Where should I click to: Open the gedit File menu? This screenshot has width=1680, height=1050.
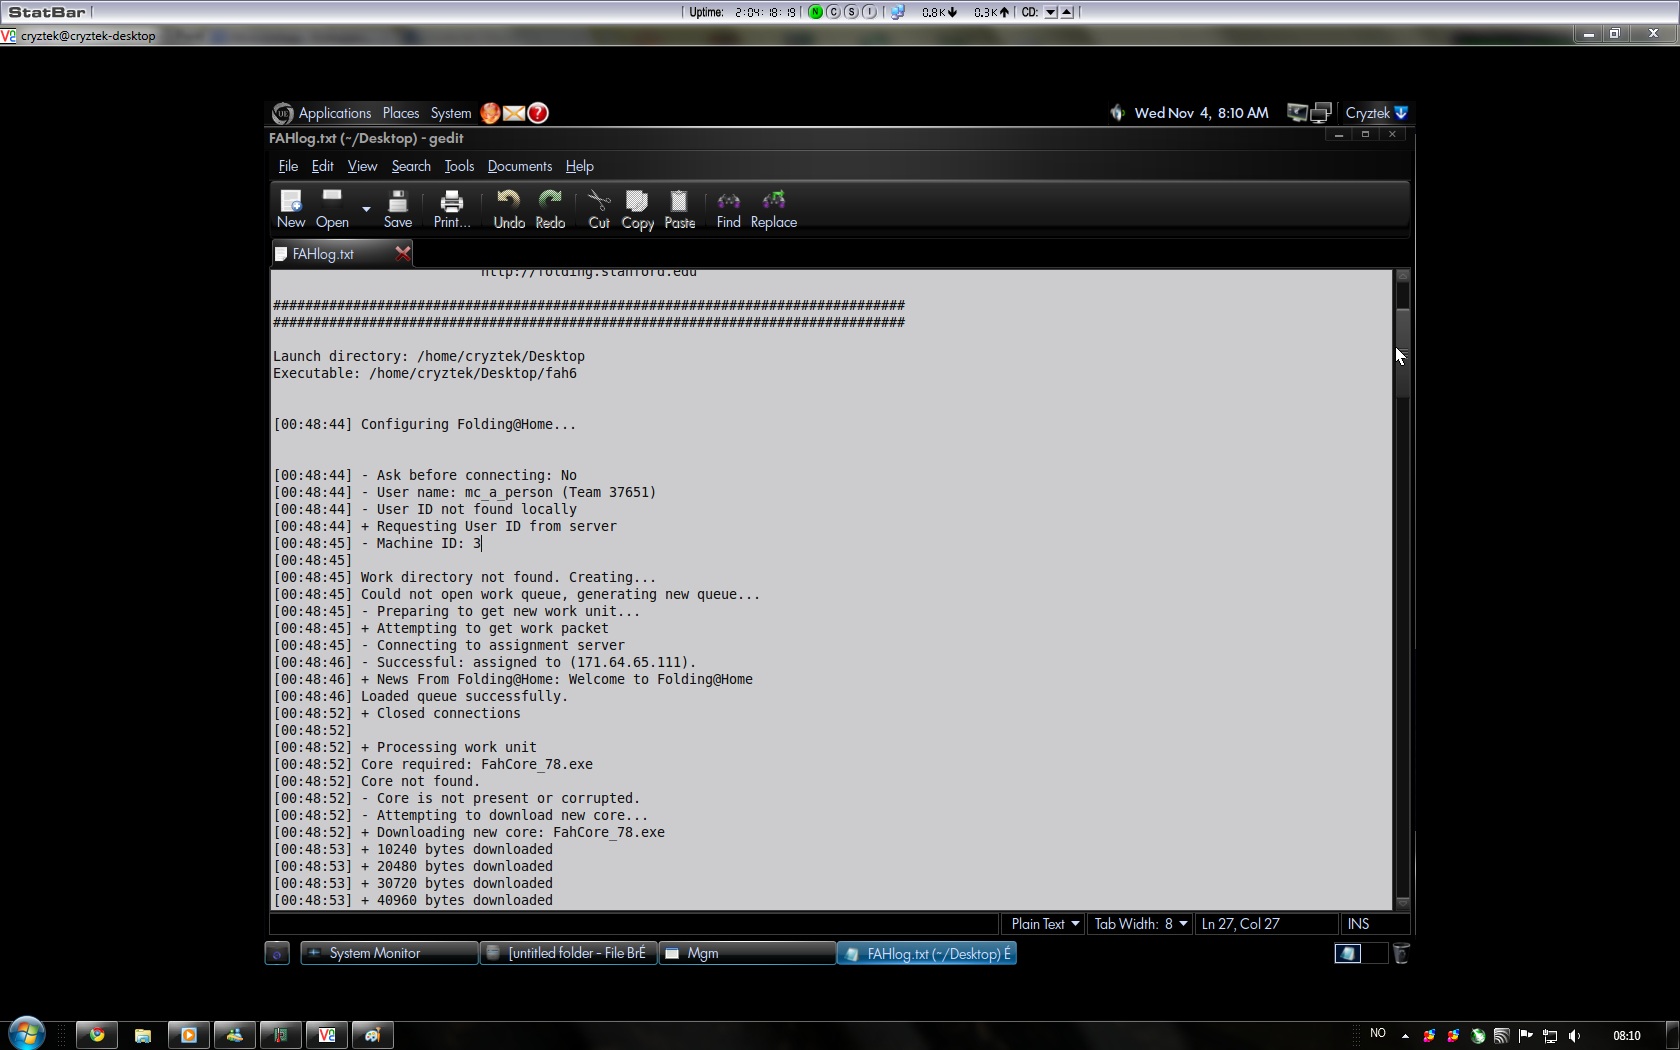(288, 166)
